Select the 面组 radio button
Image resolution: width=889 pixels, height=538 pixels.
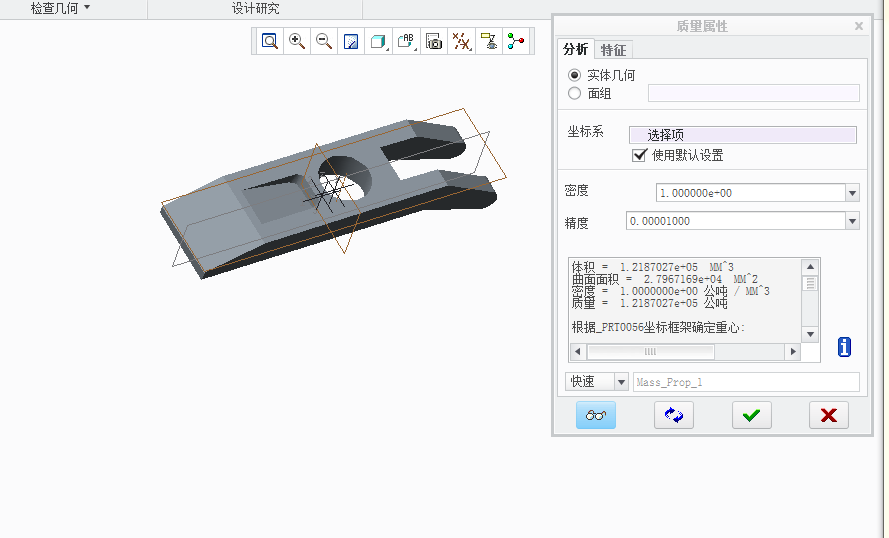point(574,93)
